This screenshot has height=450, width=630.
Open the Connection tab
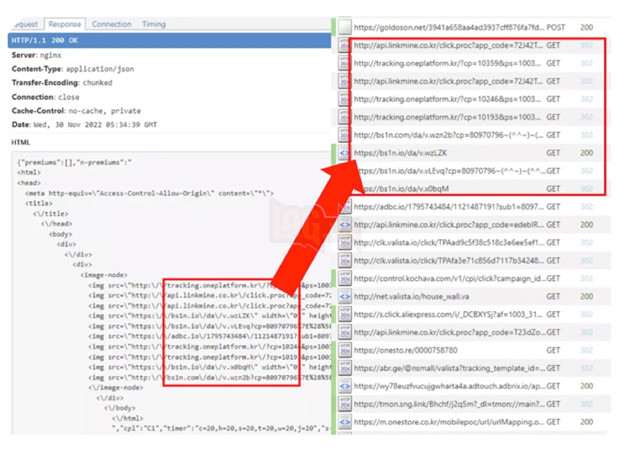pos(111,24)
